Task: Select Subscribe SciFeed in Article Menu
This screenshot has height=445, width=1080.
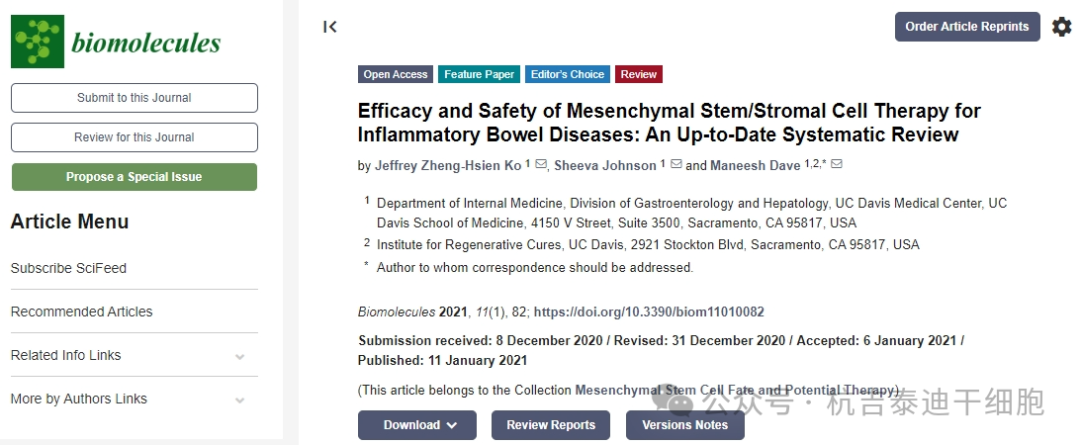Action: tap(69, 268)
